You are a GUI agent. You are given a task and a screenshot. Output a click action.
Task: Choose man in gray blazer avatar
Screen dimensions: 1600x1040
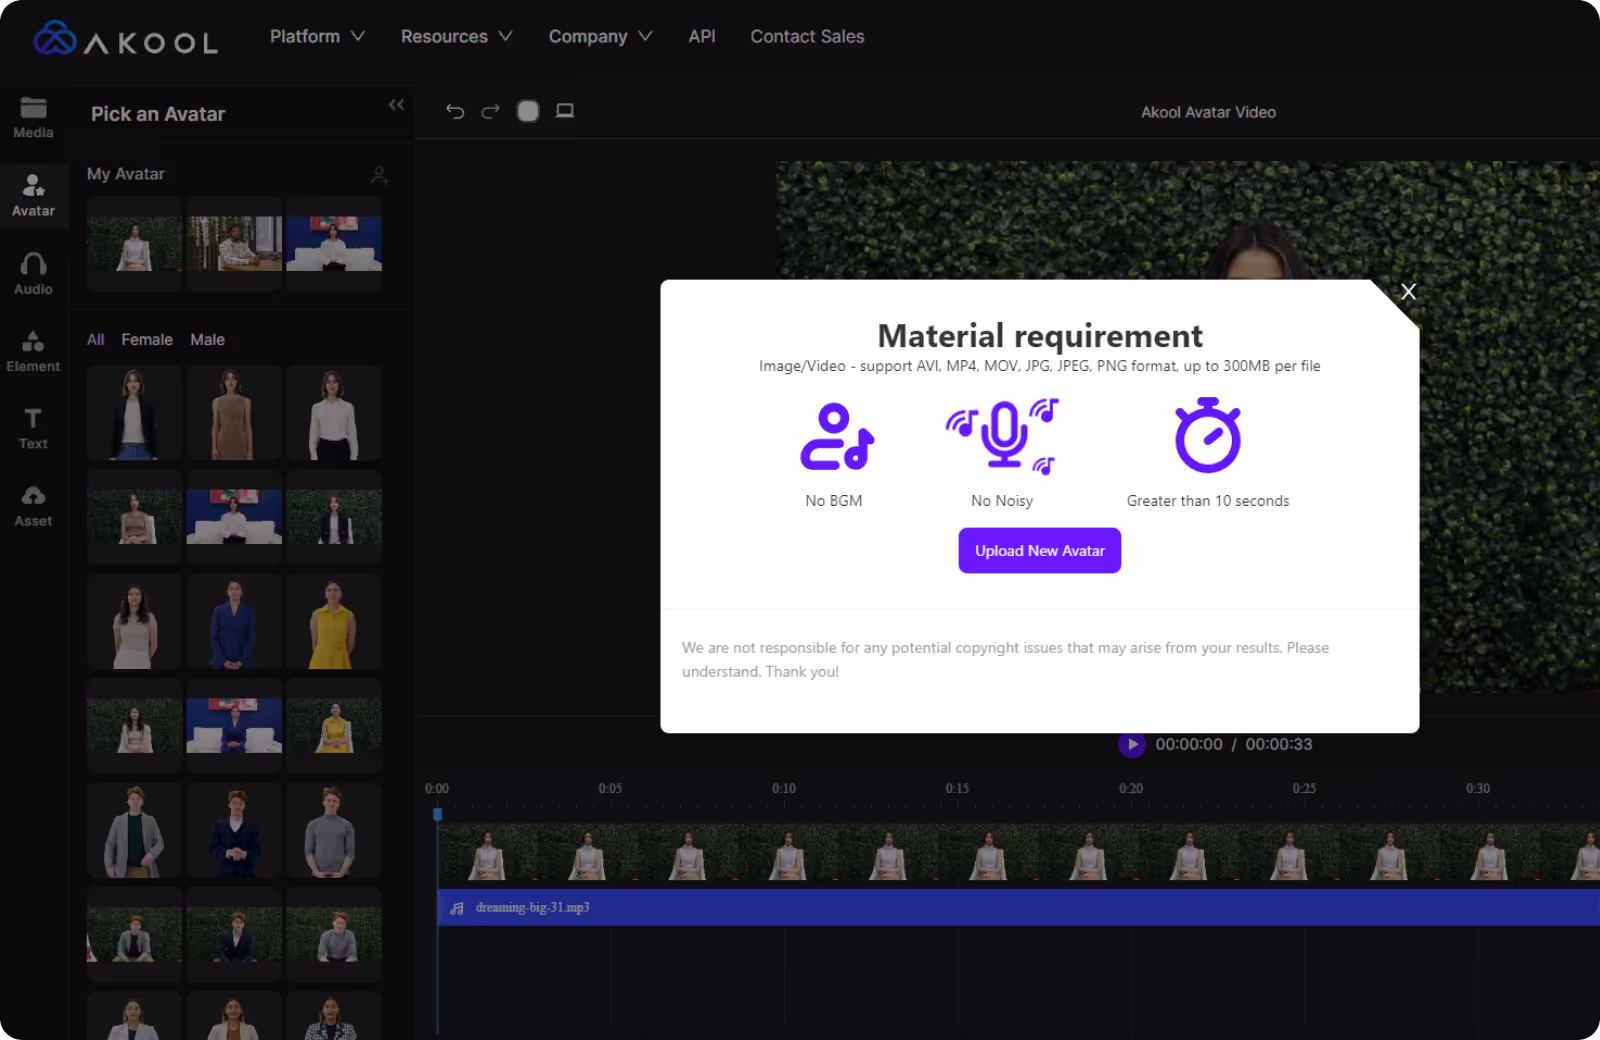[x=134, y=831]
